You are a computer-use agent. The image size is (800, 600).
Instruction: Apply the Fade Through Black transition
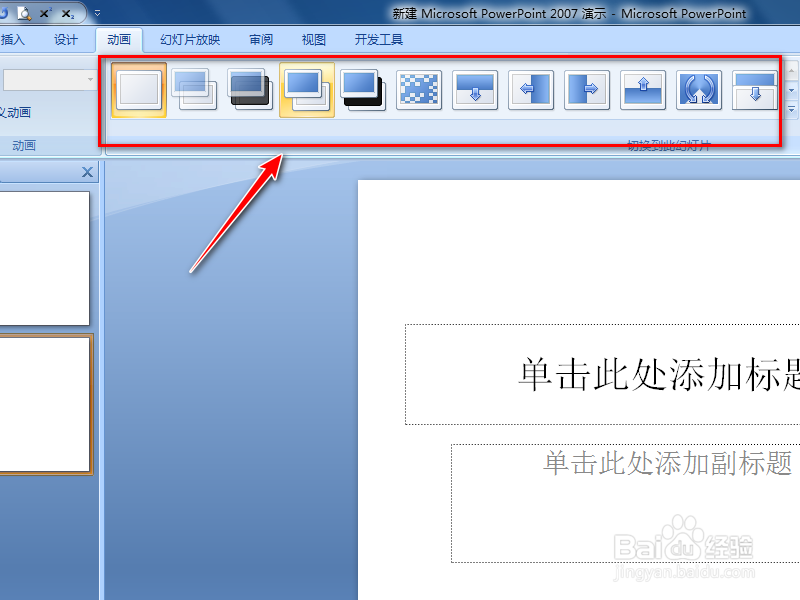251,90
